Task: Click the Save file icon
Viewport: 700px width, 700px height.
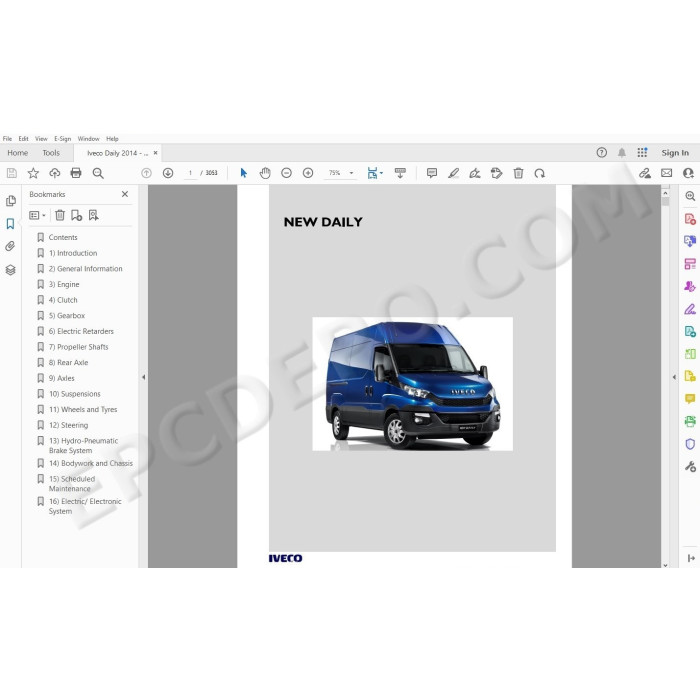Action: [x=12, y=173]
